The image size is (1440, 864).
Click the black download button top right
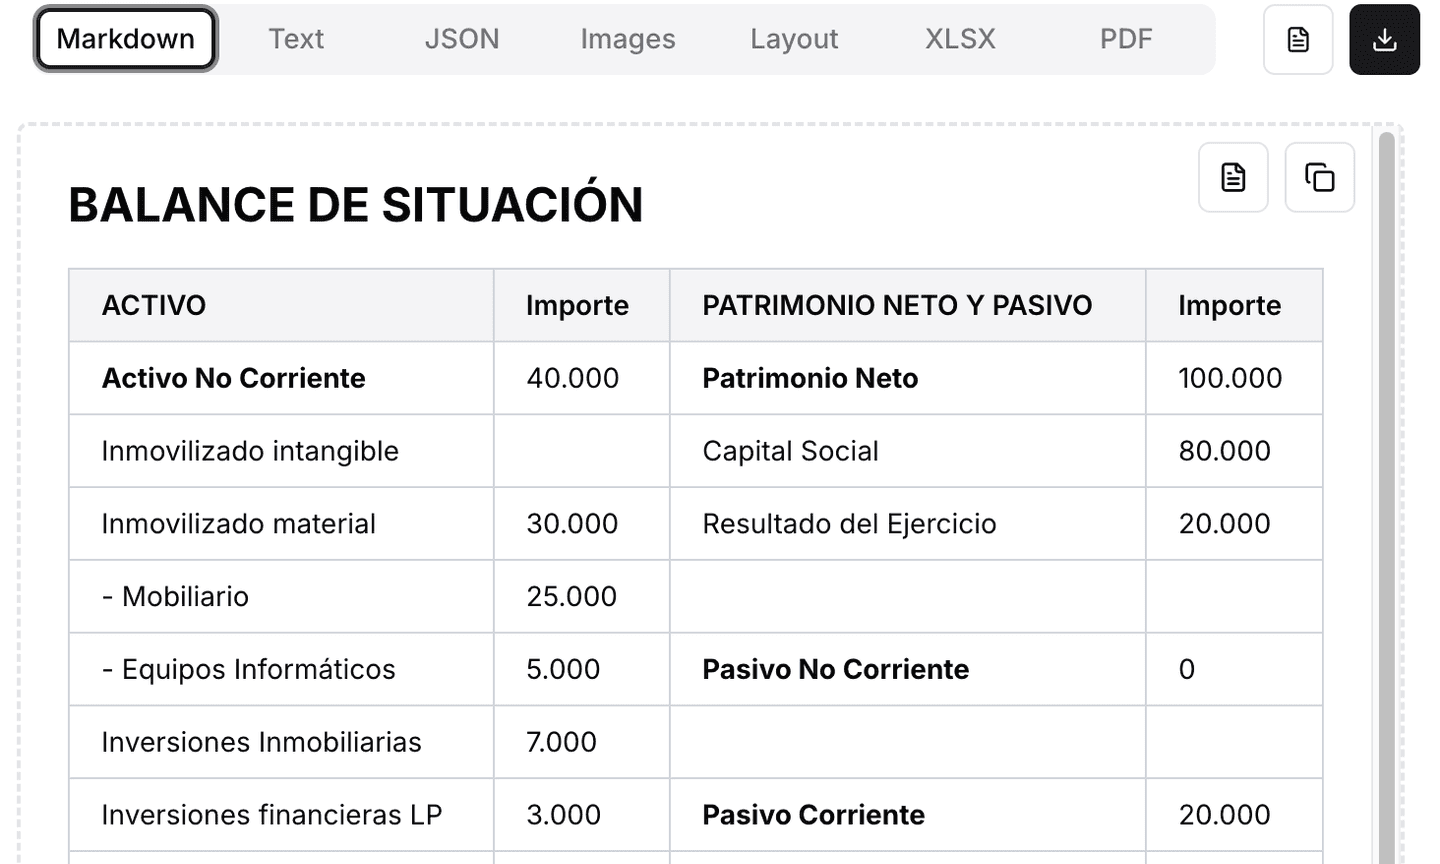click(1385, 39)
